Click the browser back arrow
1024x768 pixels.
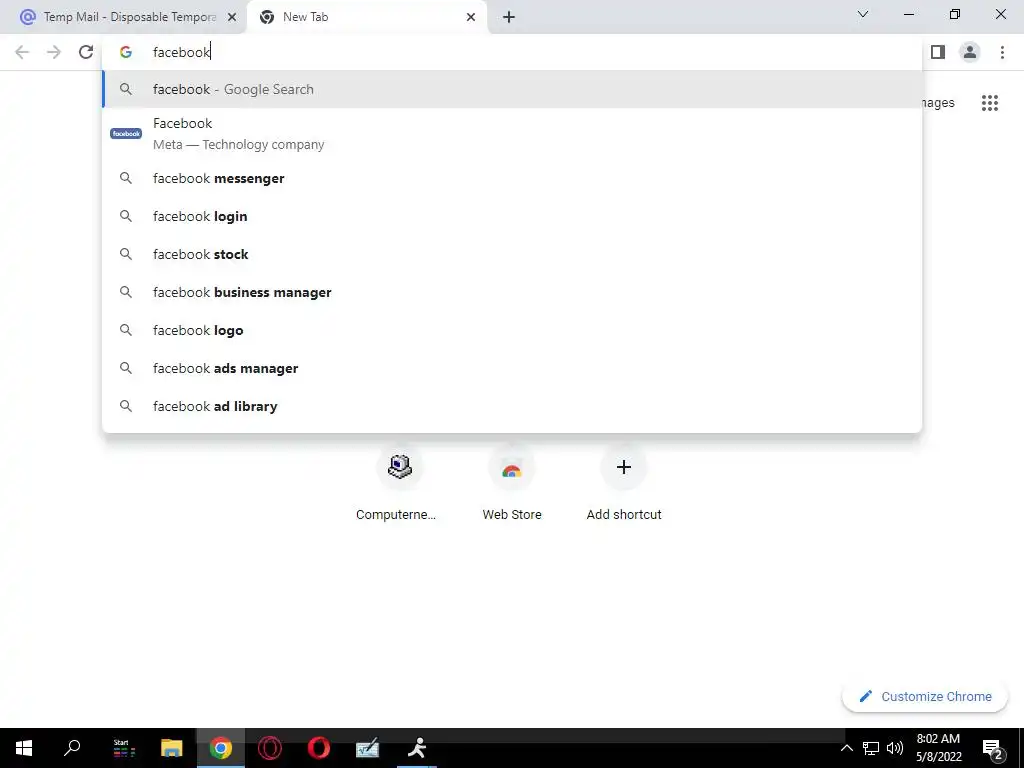coord(22,52)
